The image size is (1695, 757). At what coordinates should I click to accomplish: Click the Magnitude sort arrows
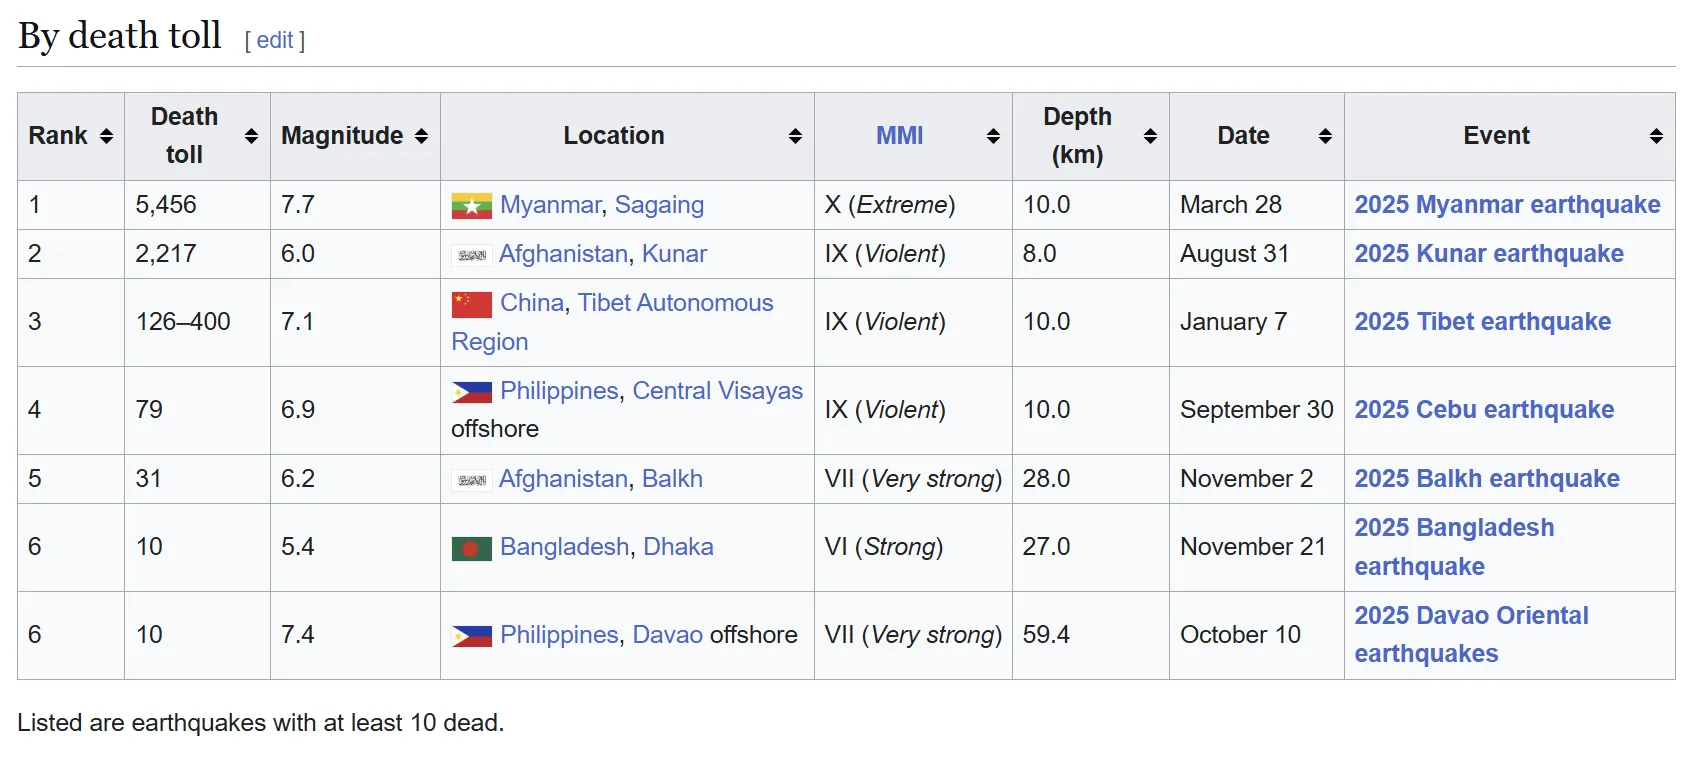[421, 136]
